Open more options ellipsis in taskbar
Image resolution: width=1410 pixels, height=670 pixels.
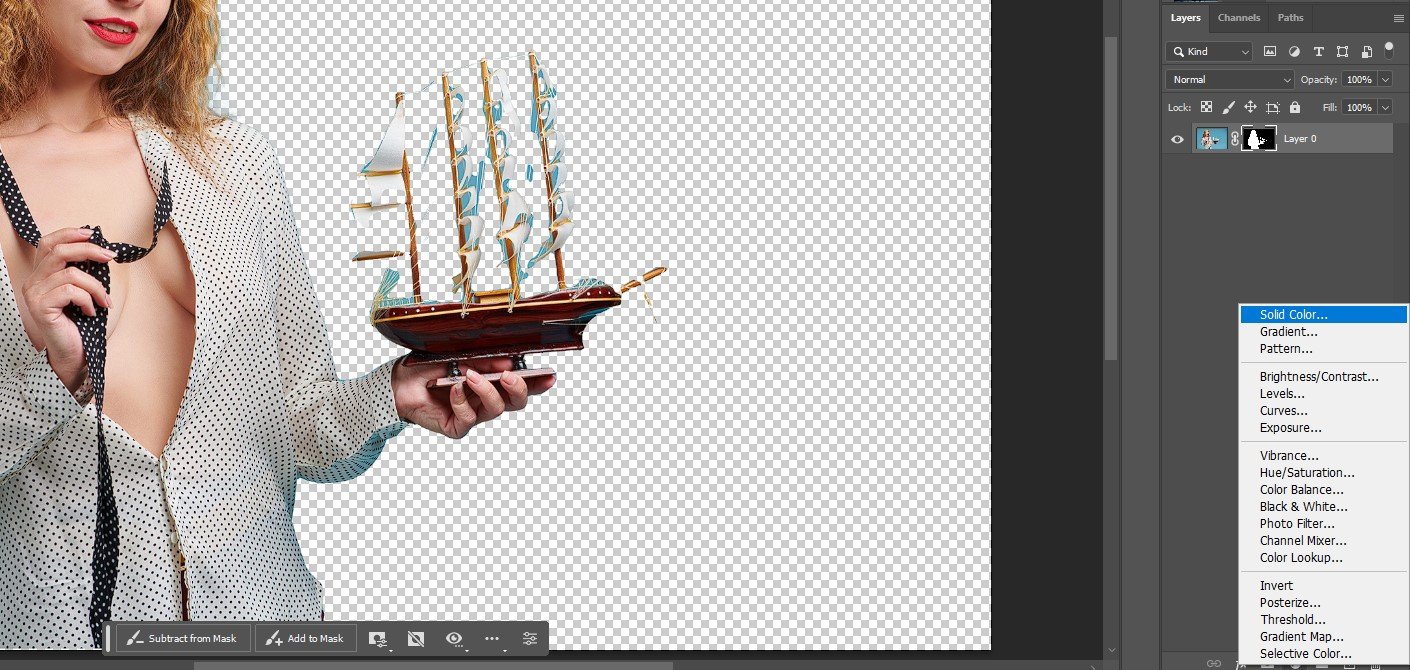[493, 638]
